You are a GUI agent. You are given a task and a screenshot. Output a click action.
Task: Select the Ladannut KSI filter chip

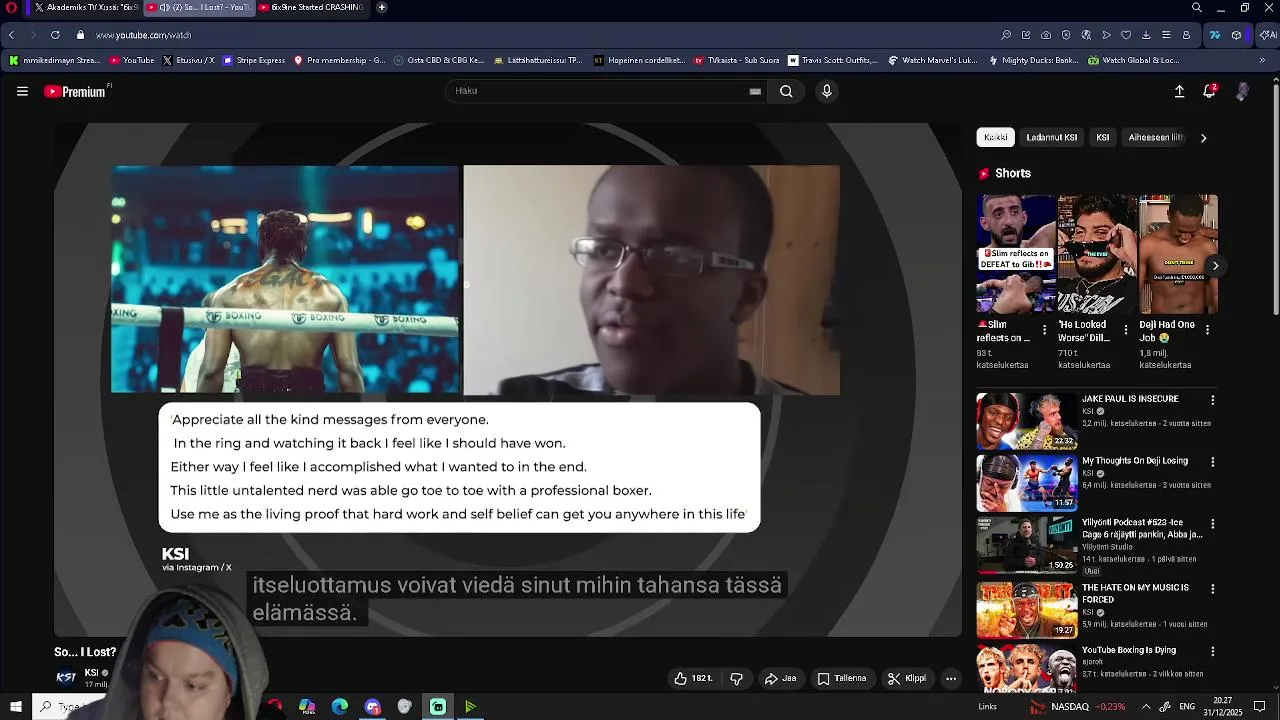(1051, 137)
